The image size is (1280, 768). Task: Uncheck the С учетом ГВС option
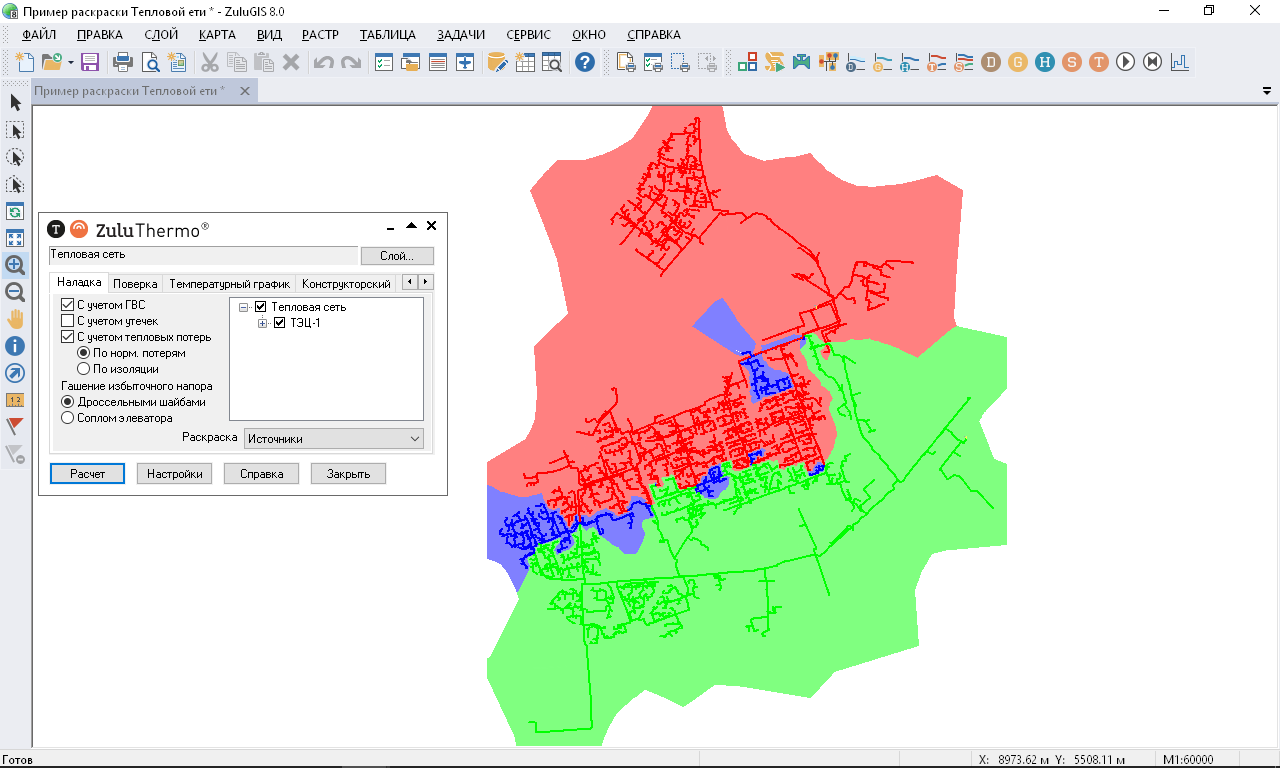pos(68,305)
